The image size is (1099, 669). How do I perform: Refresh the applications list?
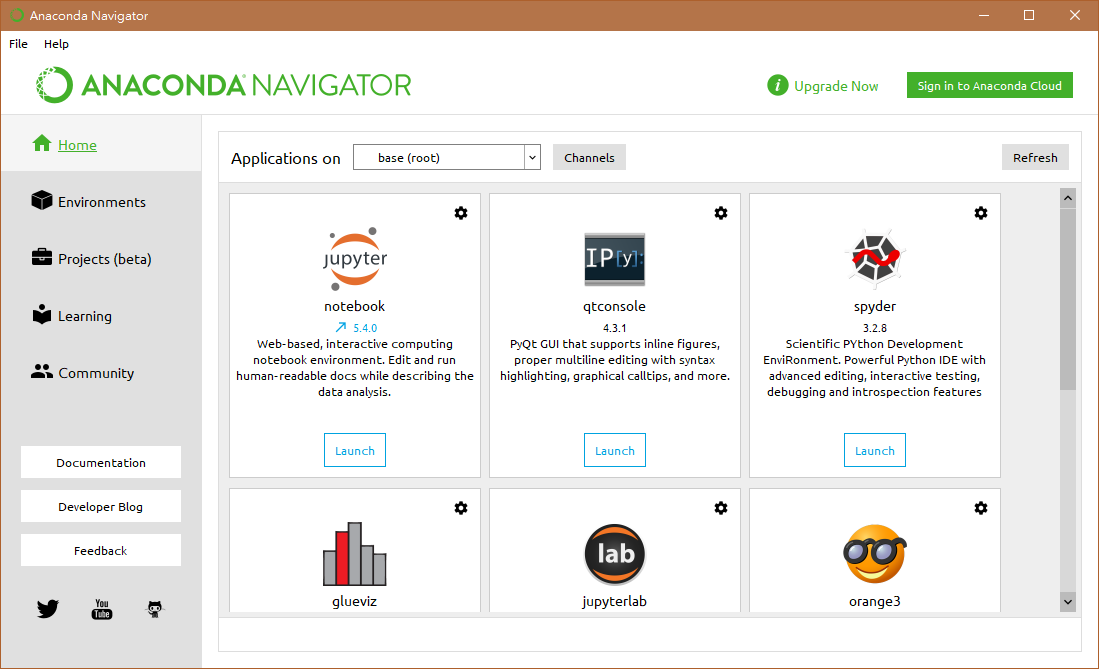(1035, 158)
